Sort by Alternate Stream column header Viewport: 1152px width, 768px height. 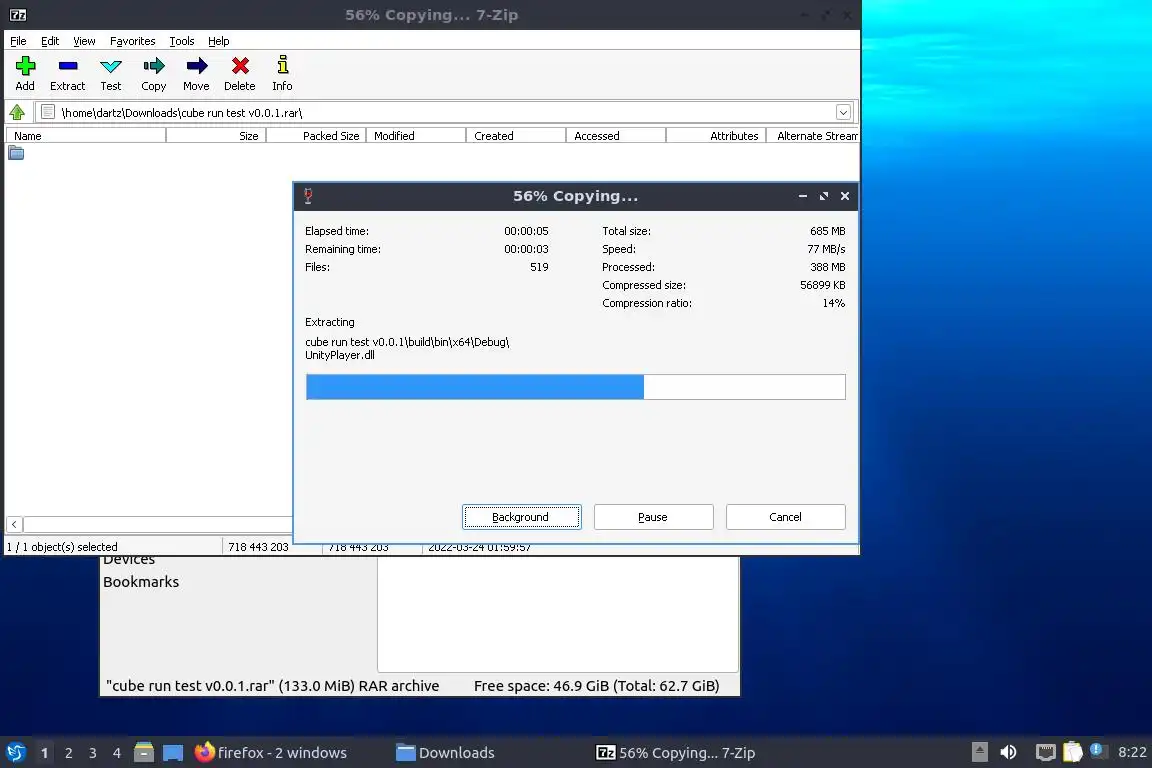pos(813,136)
